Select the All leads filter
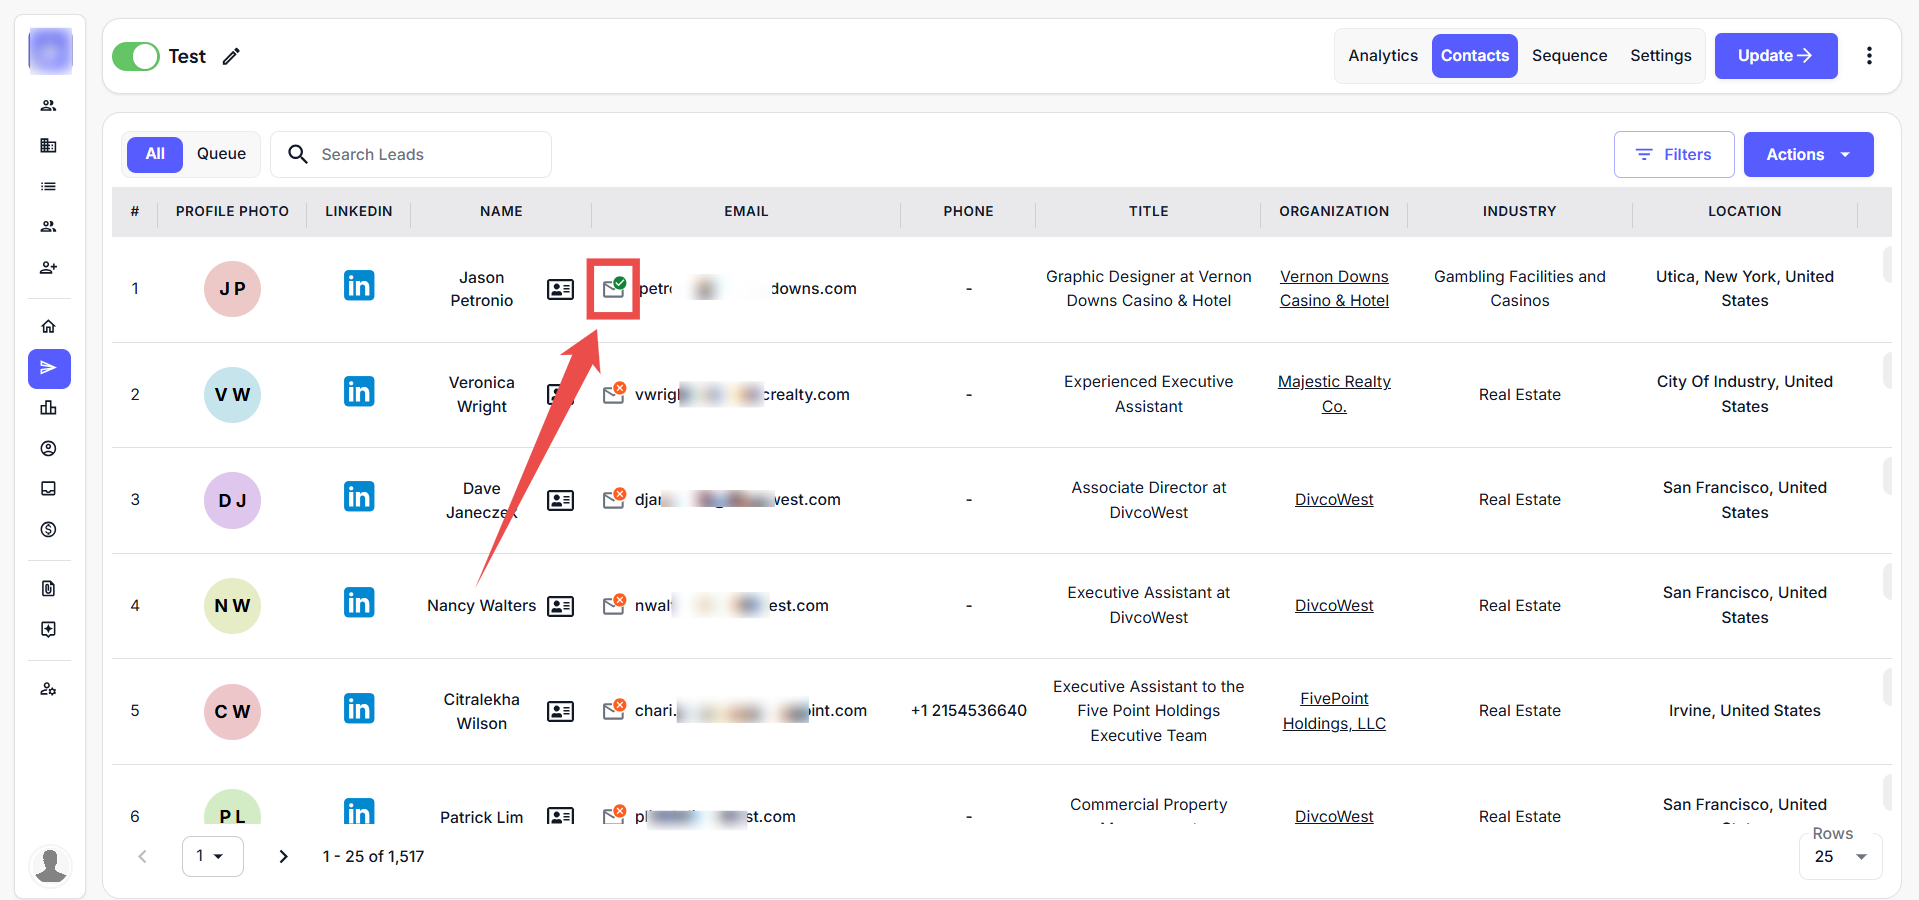The width and height of the screenshot is (1919, 900). pyautogui.click(x=155, y=154)
